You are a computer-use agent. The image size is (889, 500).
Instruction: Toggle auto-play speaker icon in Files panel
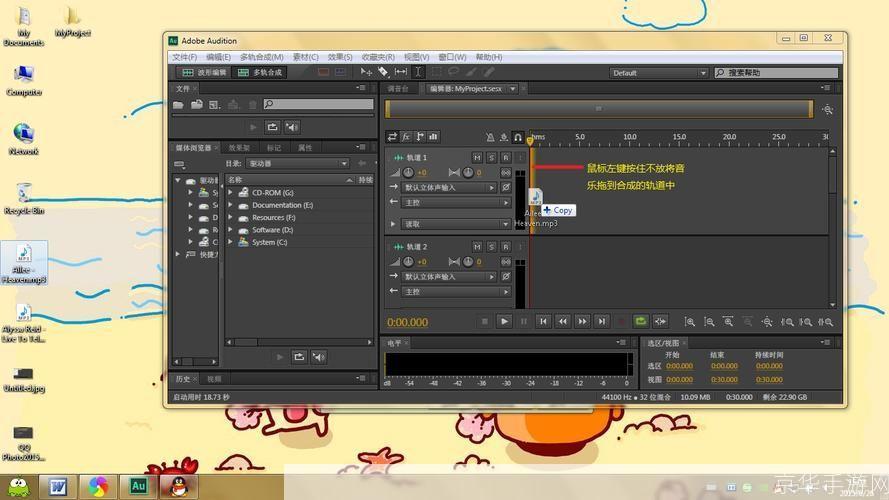tap(292, 127)
